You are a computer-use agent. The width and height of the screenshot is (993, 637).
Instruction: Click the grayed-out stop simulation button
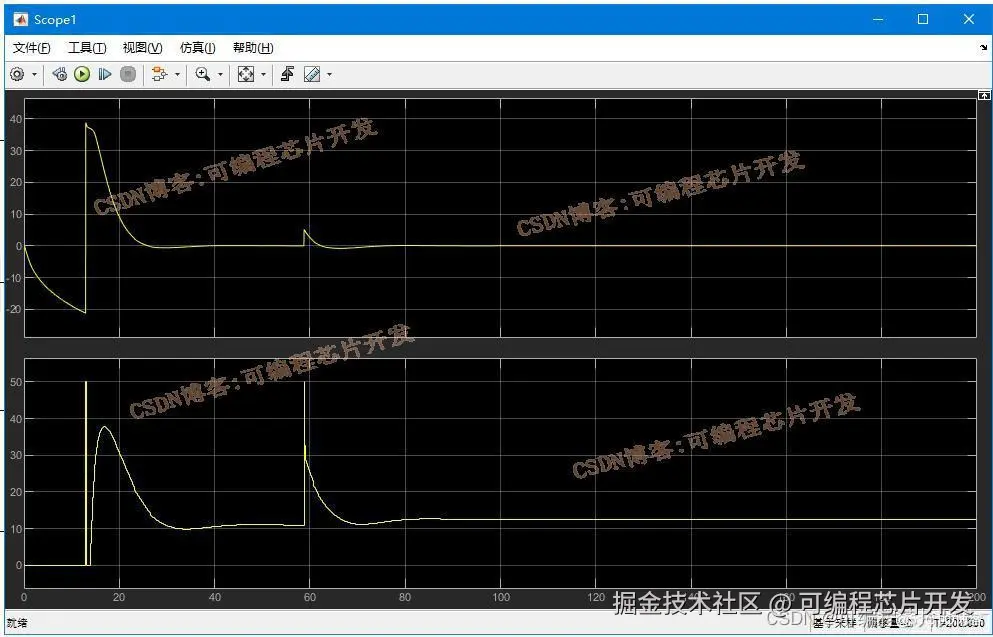tap(128, 75)
